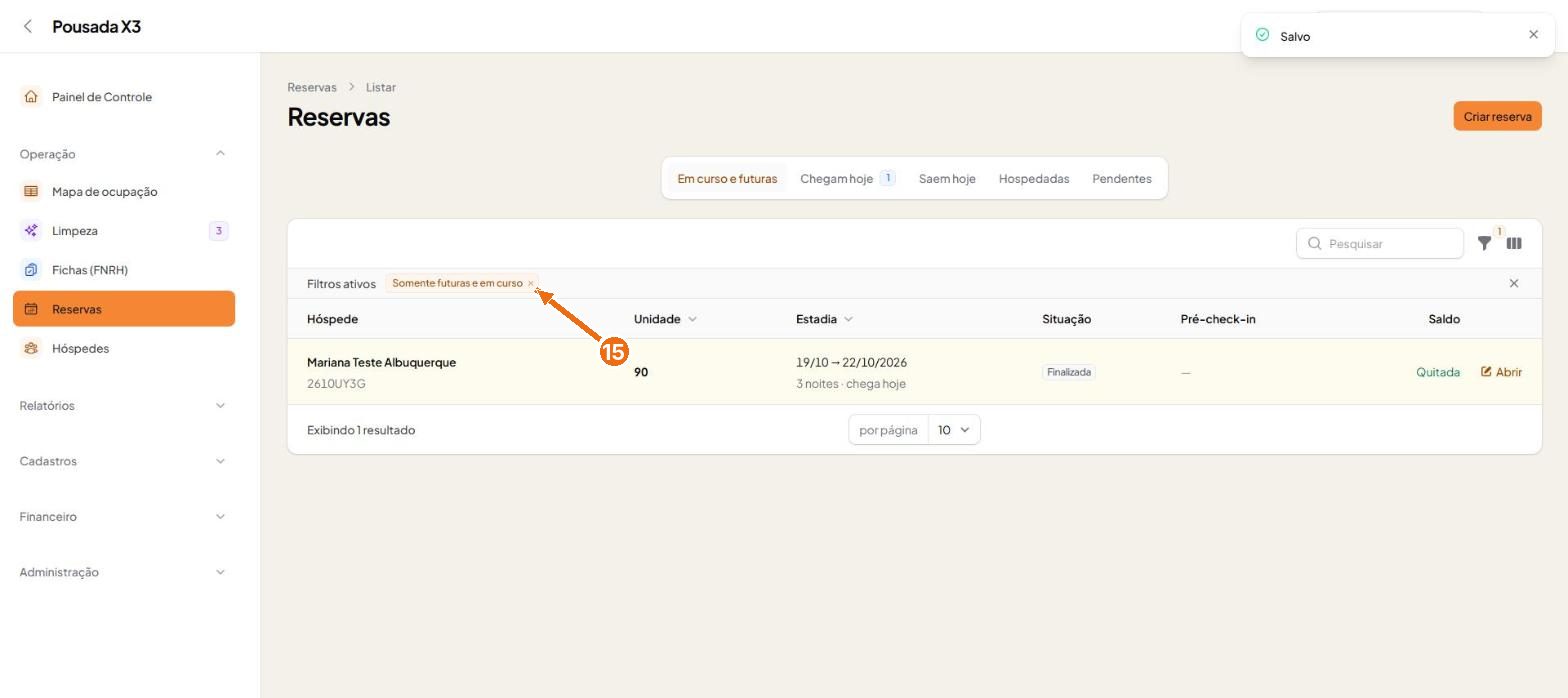Sort by the Estadia column
Image resolution: width=1568 pixels, height=698 pixels.
(824, 319)
